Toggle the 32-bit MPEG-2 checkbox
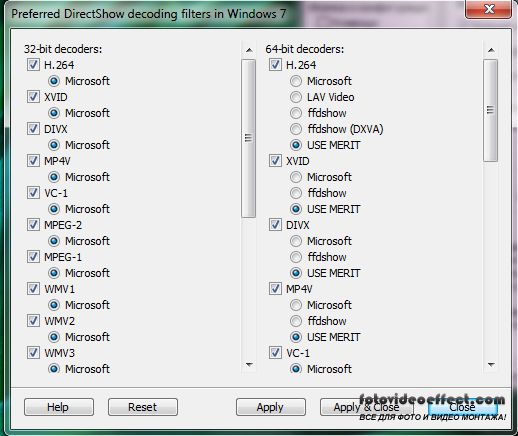 pyautogui.click(x=33, y=225)
